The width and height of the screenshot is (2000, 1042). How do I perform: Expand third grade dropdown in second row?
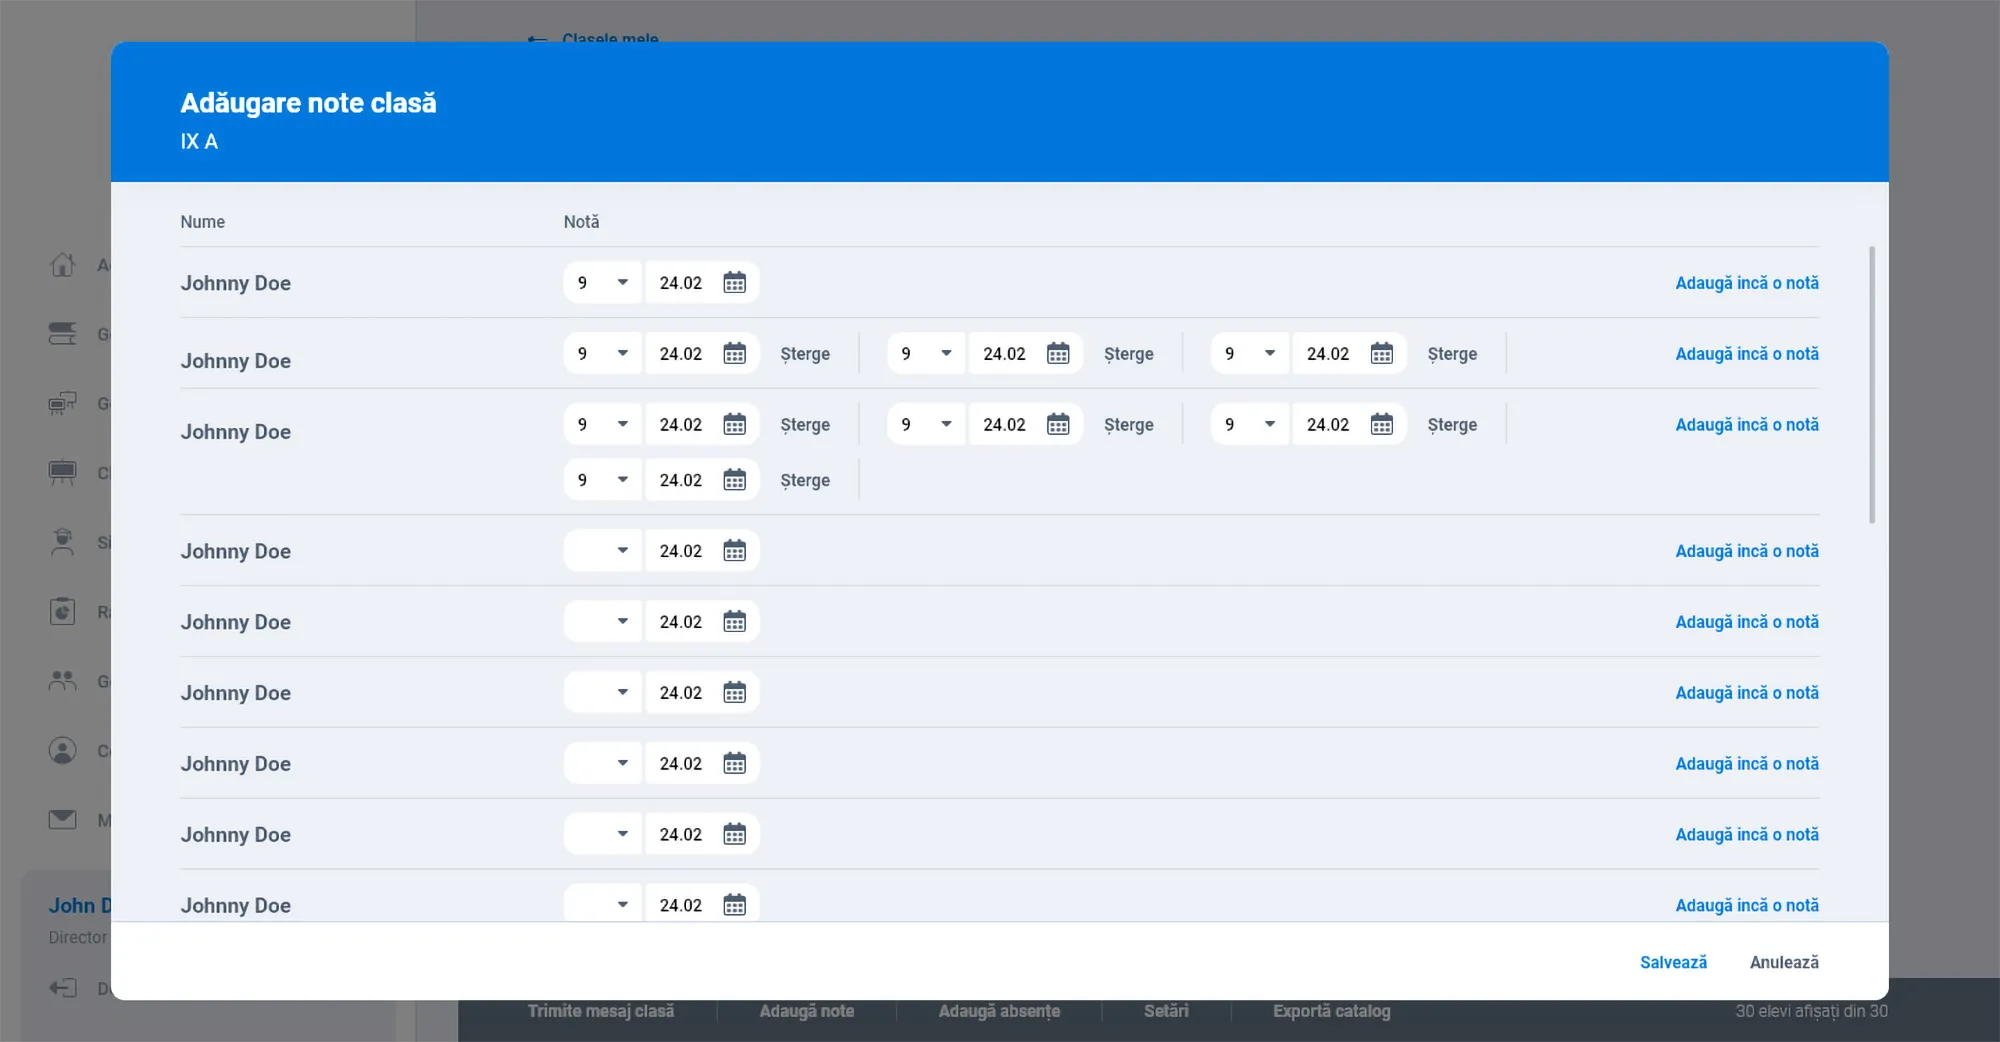pos(1269,354)
